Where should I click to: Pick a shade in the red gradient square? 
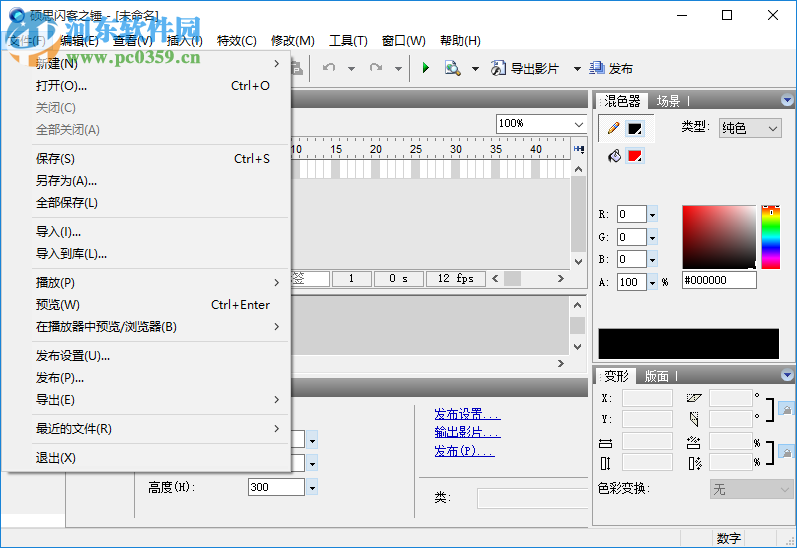pos(719,237)
